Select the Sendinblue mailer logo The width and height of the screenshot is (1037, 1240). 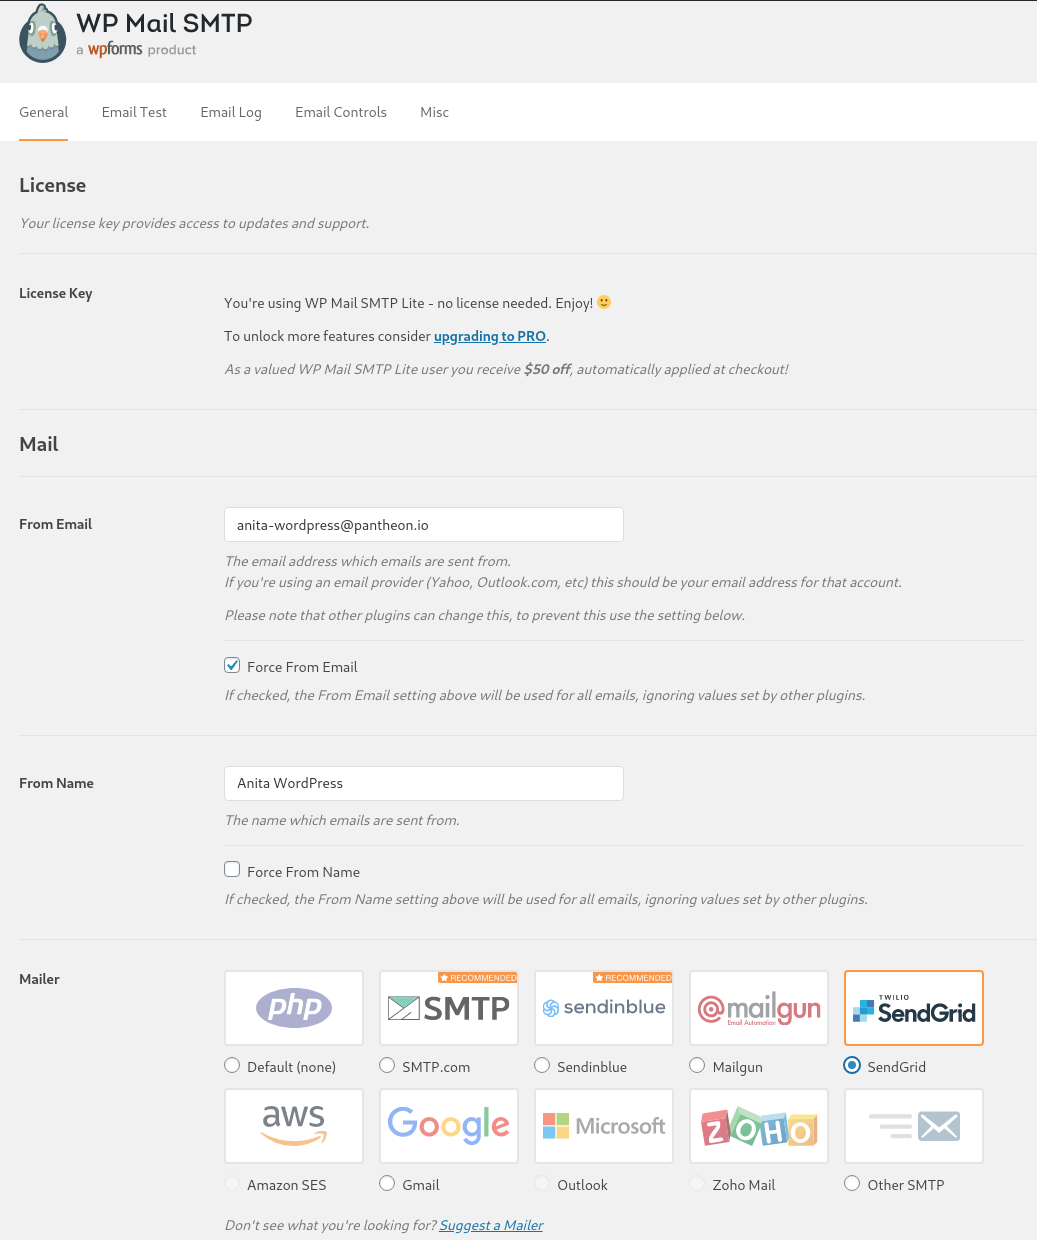point(603,1007)
